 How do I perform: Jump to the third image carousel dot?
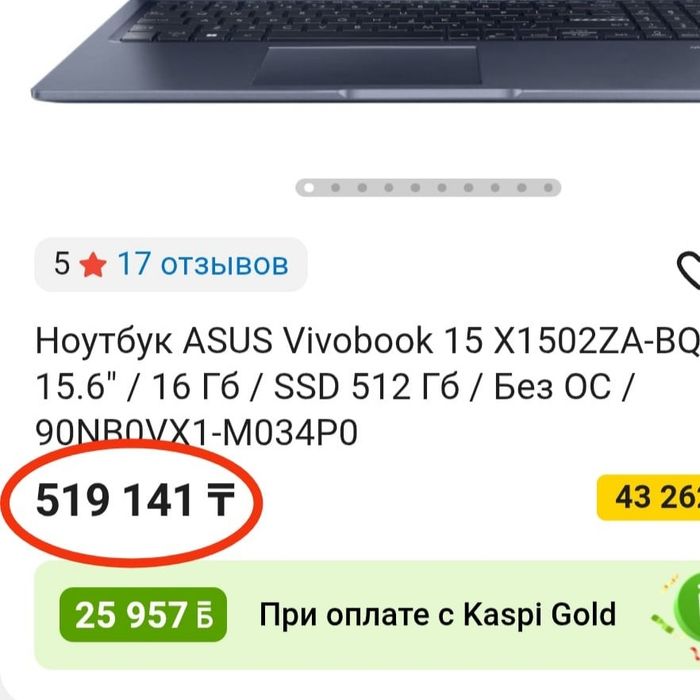click(362, 188)
